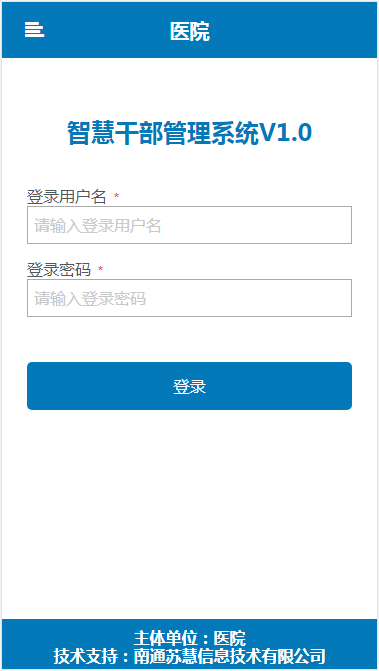Click the blue footer bar
This screenshot has height=671, width=379.
(x=190, y=644)
